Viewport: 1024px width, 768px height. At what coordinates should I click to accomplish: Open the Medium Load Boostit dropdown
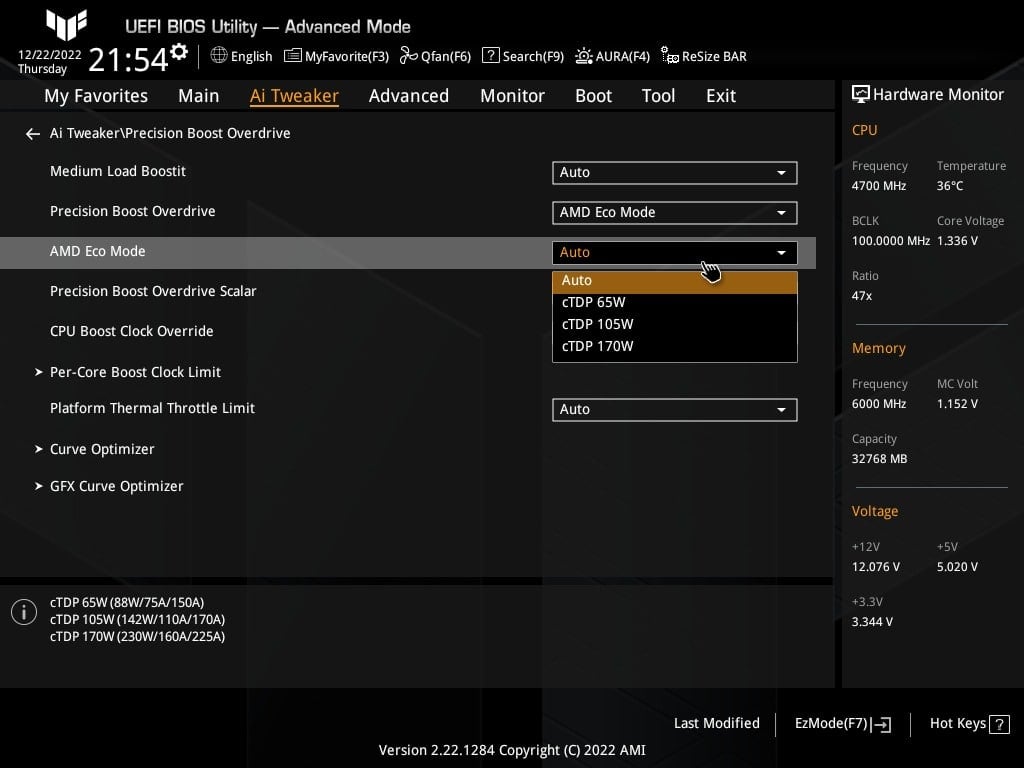tap(675, 172)
